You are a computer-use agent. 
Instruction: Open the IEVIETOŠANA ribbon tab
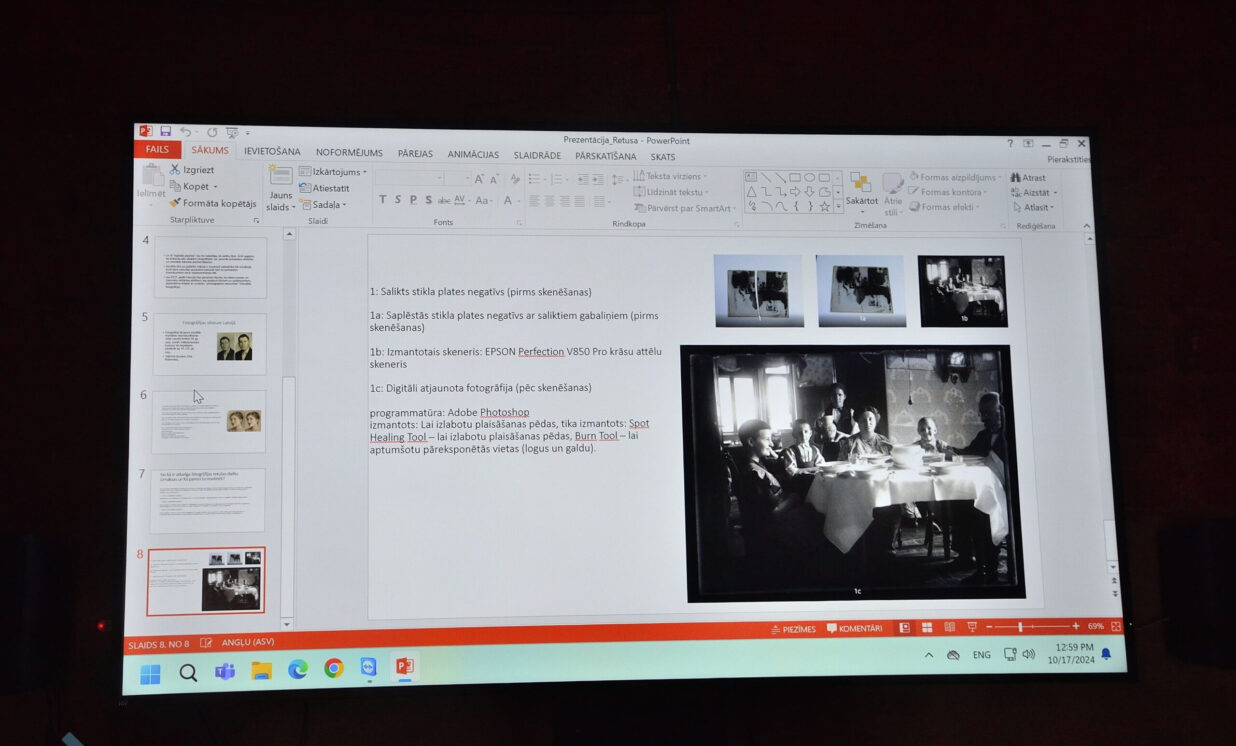[272, 152]
